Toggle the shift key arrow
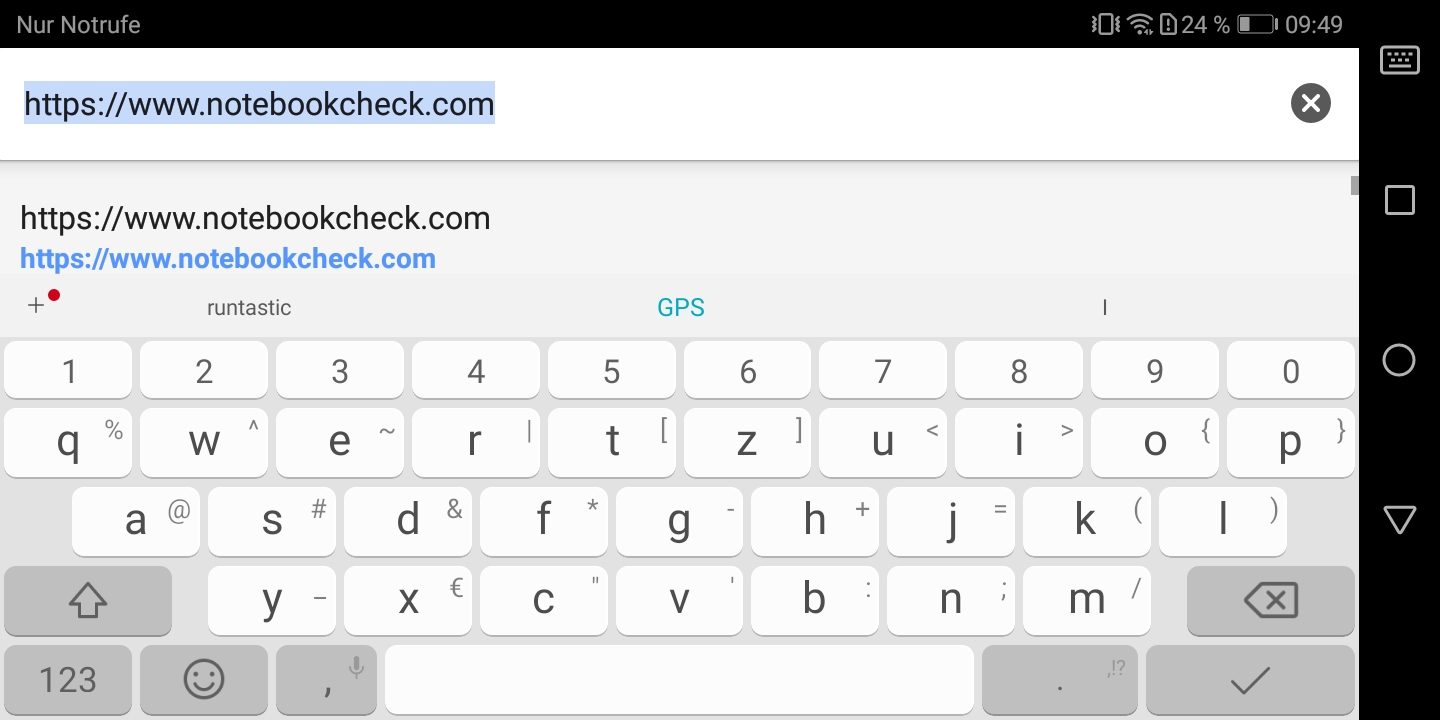 click(88, 600)
